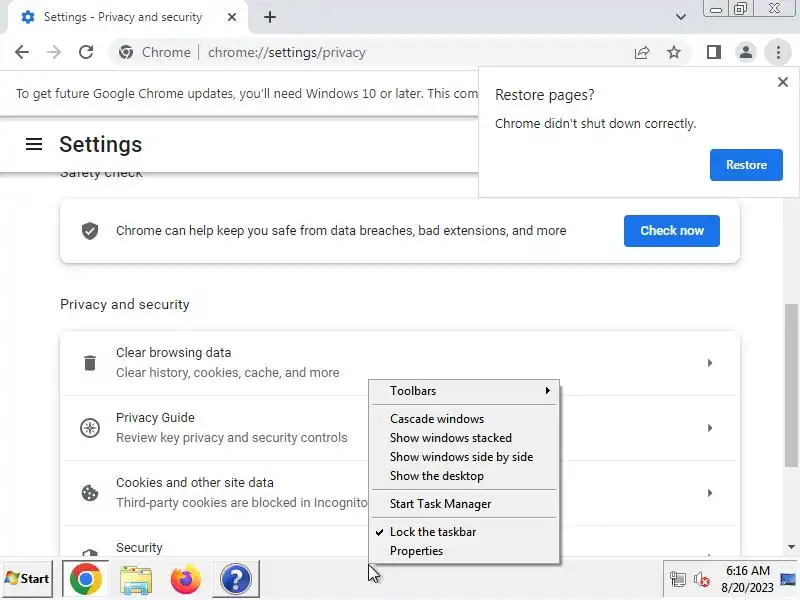This screenshot has height=600, width=800.
Task: Share this page via the share icon
Action: tap(642, 53)
